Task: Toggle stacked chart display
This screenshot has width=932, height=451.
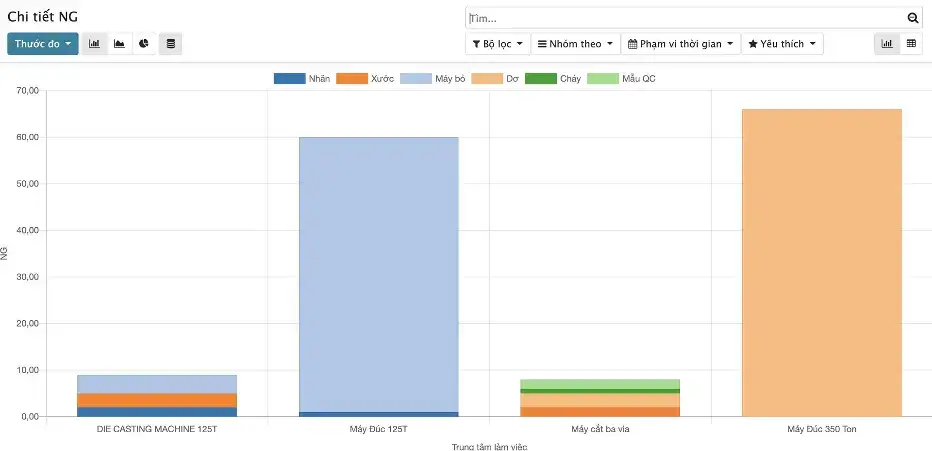Action: (x=171, y=44)
